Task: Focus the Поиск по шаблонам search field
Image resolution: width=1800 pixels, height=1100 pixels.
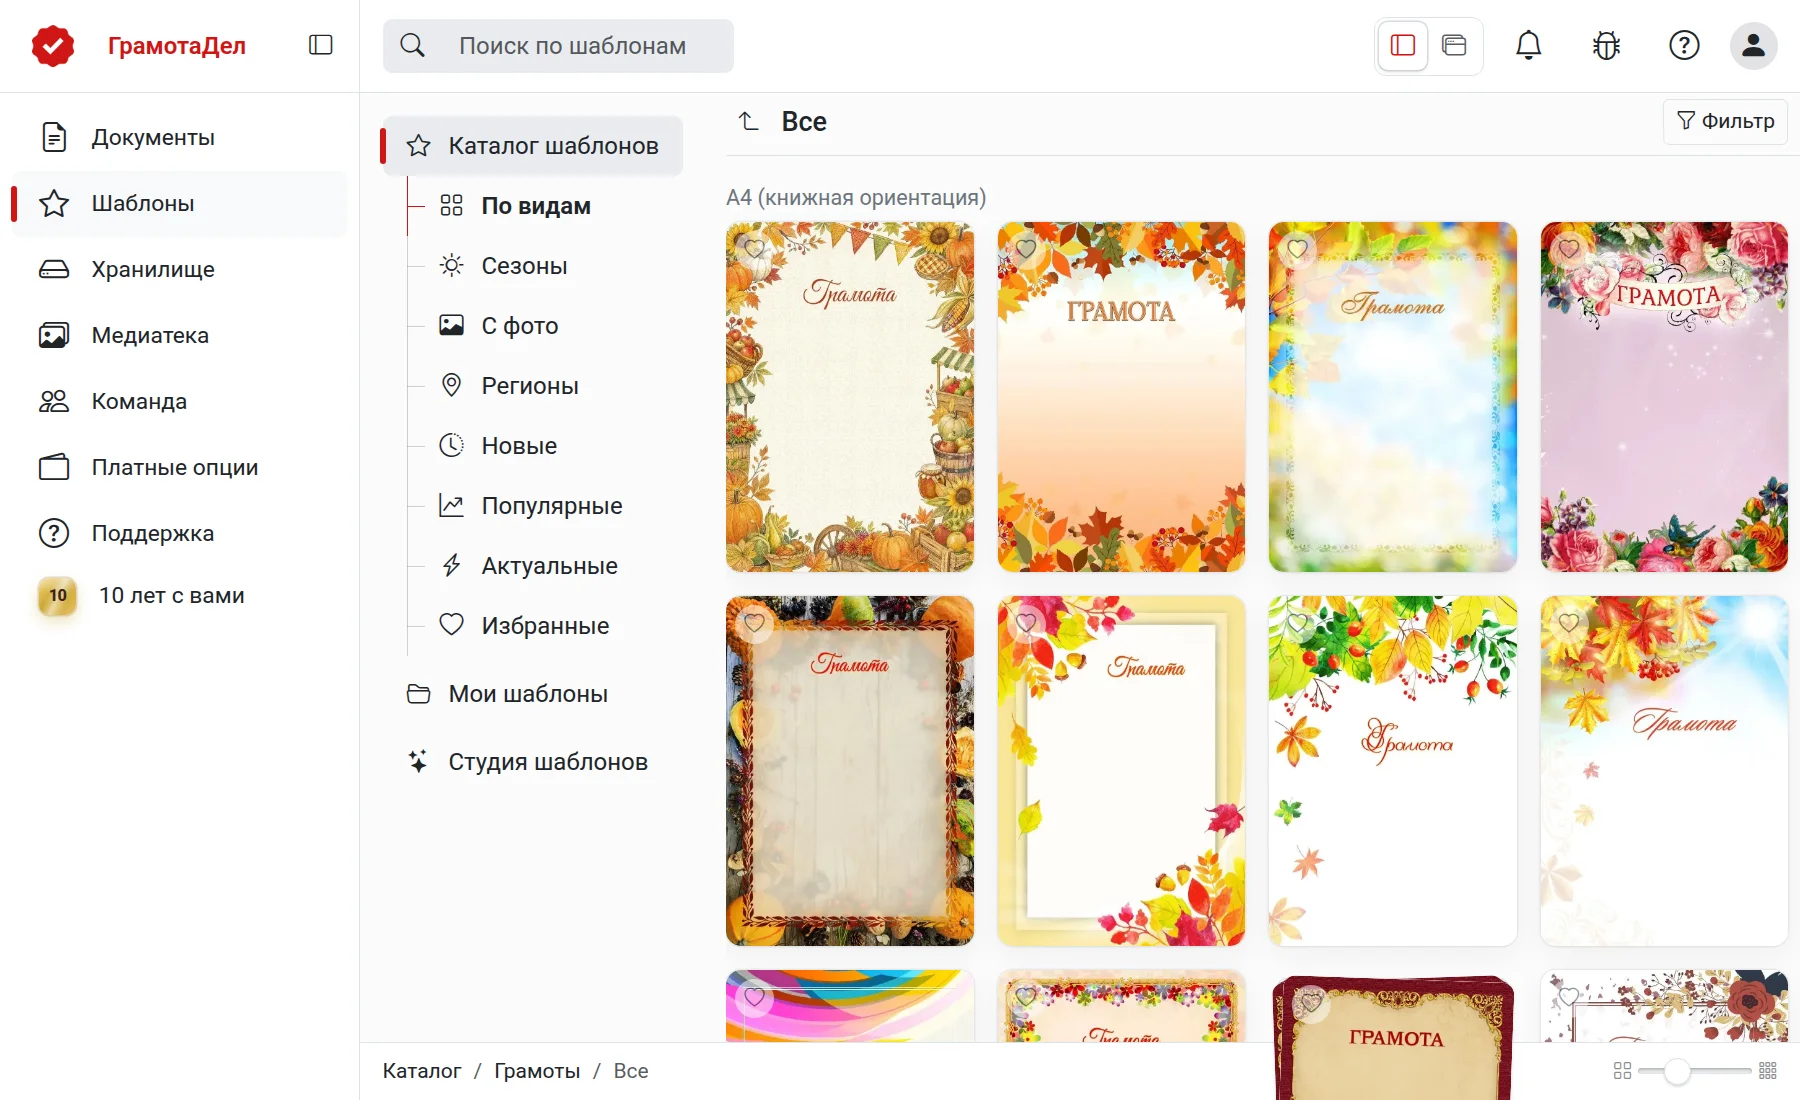Action: tap(558, 46)
